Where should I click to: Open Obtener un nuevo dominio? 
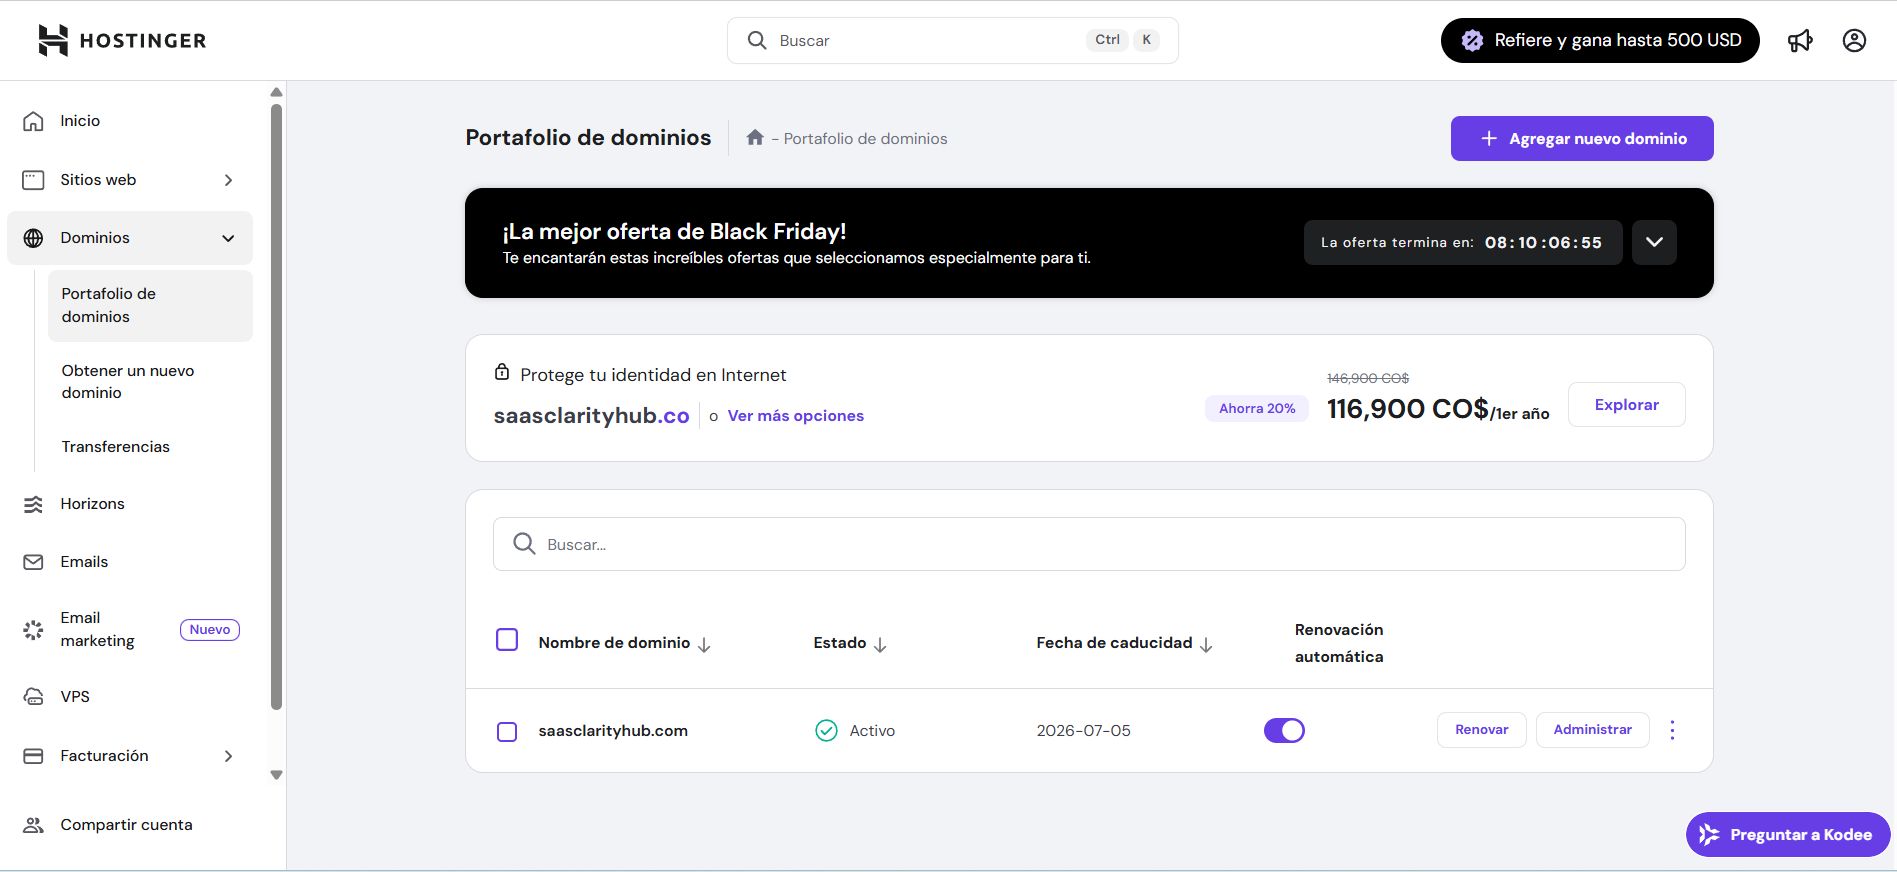point(150,381)
